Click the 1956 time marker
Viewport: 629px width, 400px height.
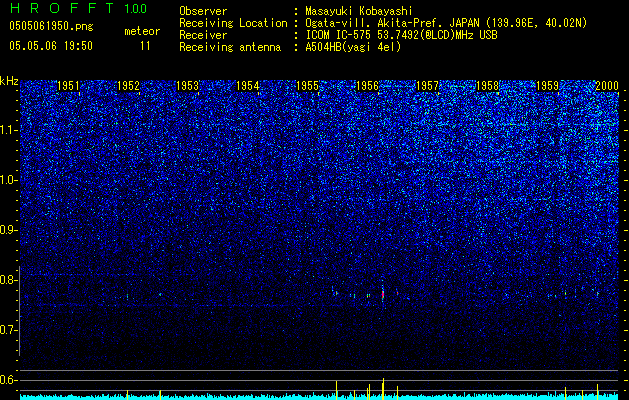[367, 86]
